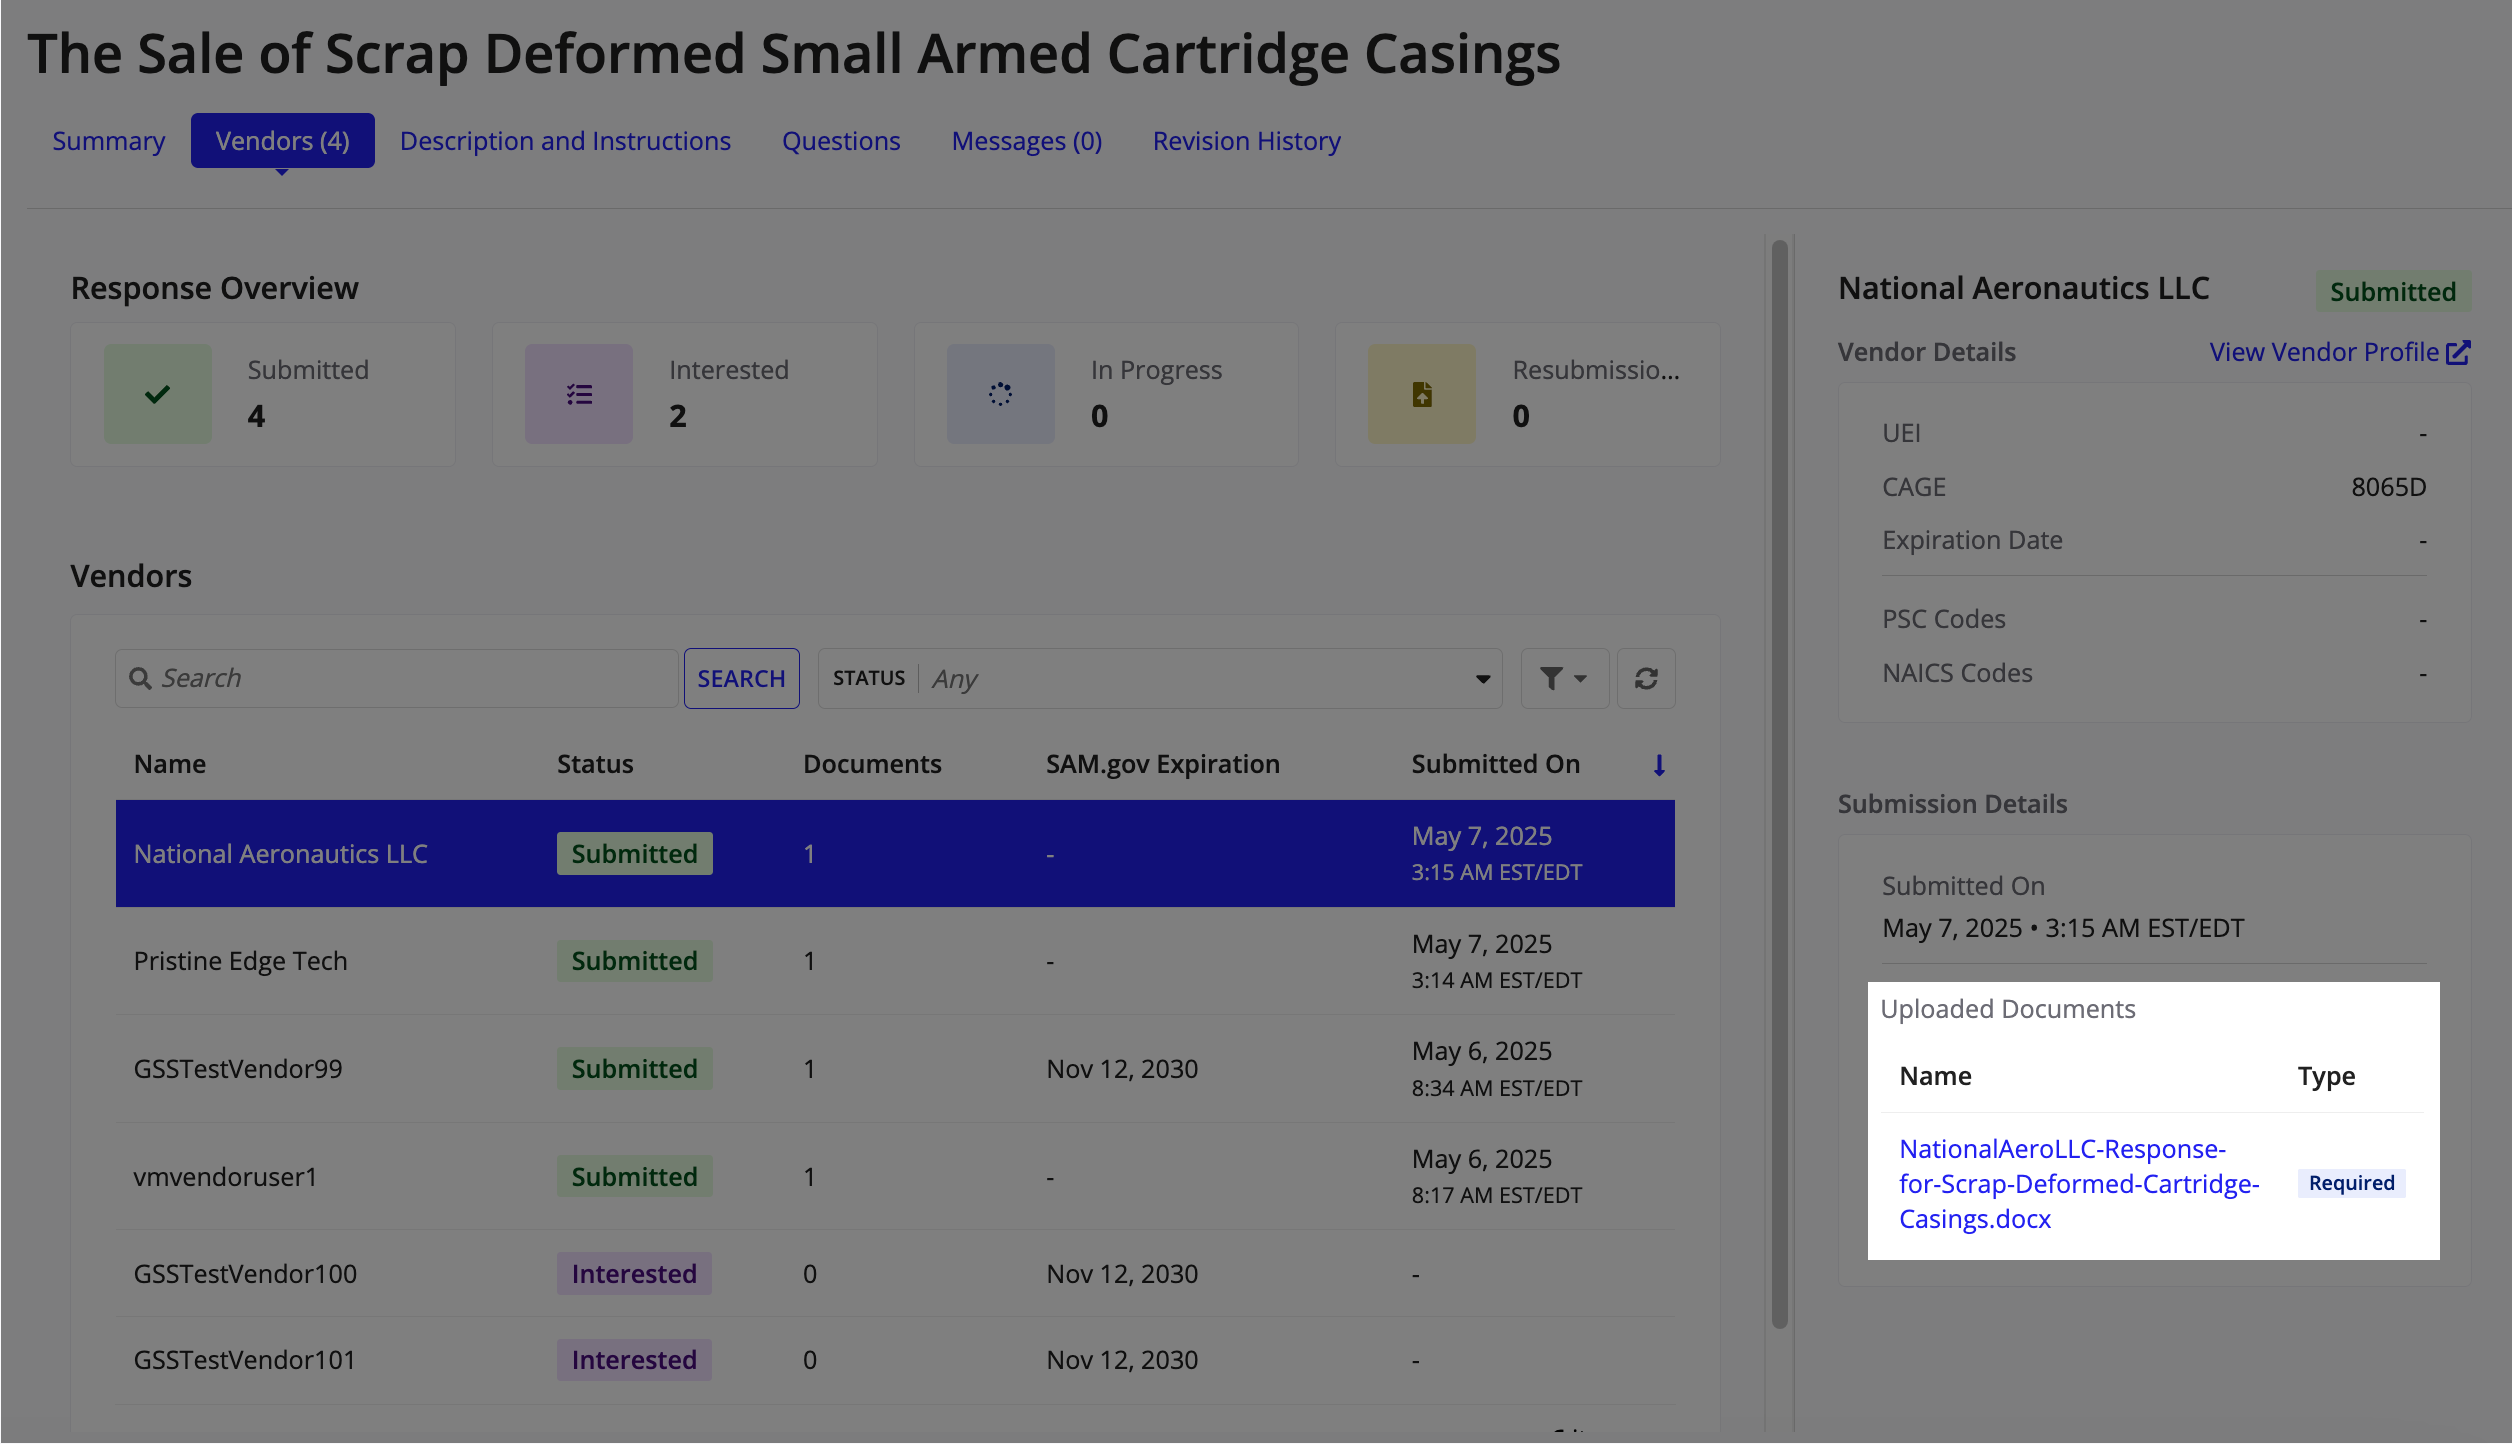View the Revision History tab
The width and height of the screenshot is (2512, 1444).
pos(1246,141)
